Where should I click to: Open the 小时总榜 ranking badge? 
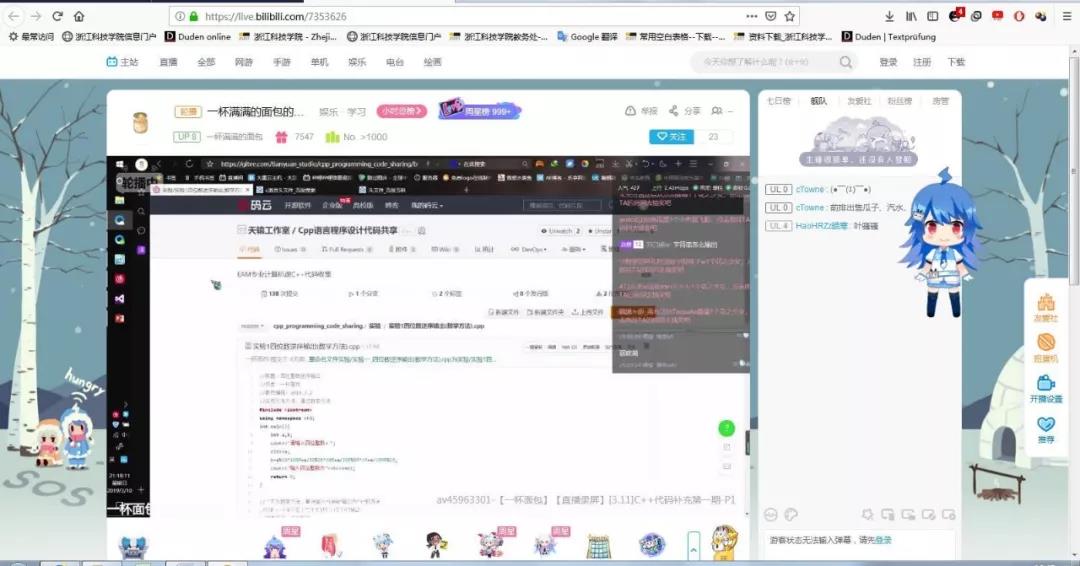point(403,111)
